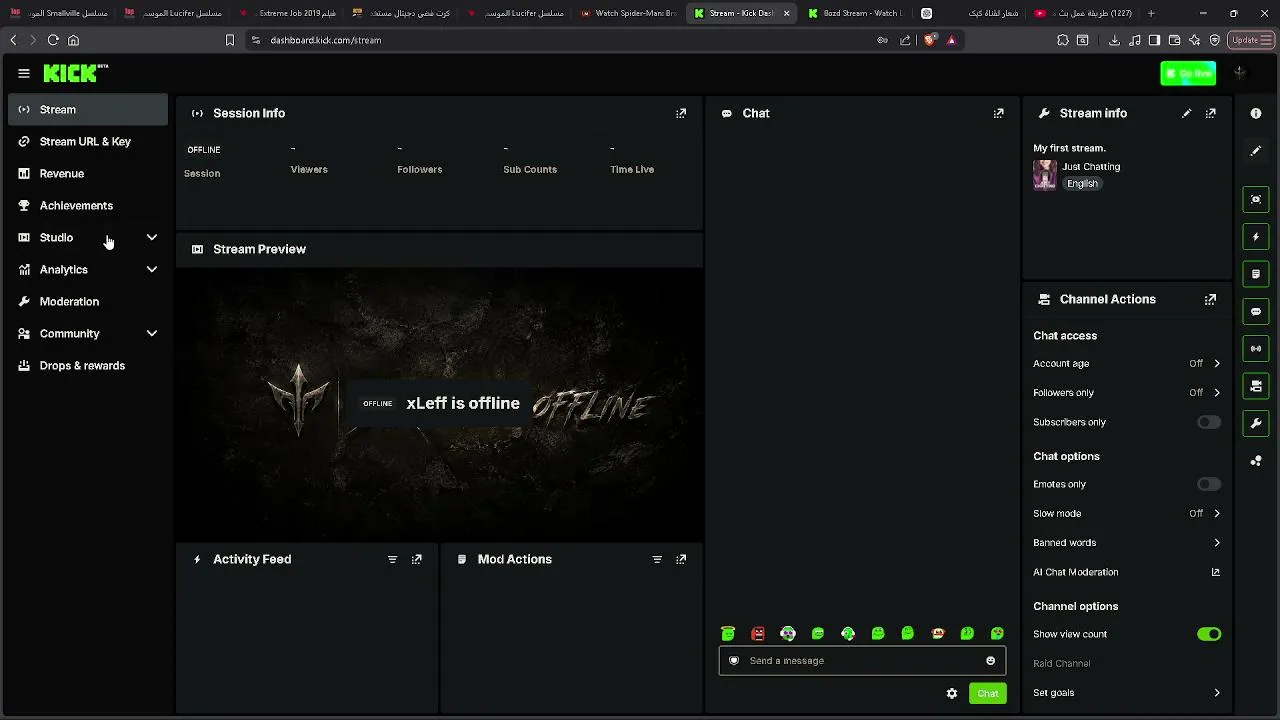This screenshot has width=1280, height=720.
Task: Go to Stream URL & Key
Action: pyautogui.click(x=88, y=141)
